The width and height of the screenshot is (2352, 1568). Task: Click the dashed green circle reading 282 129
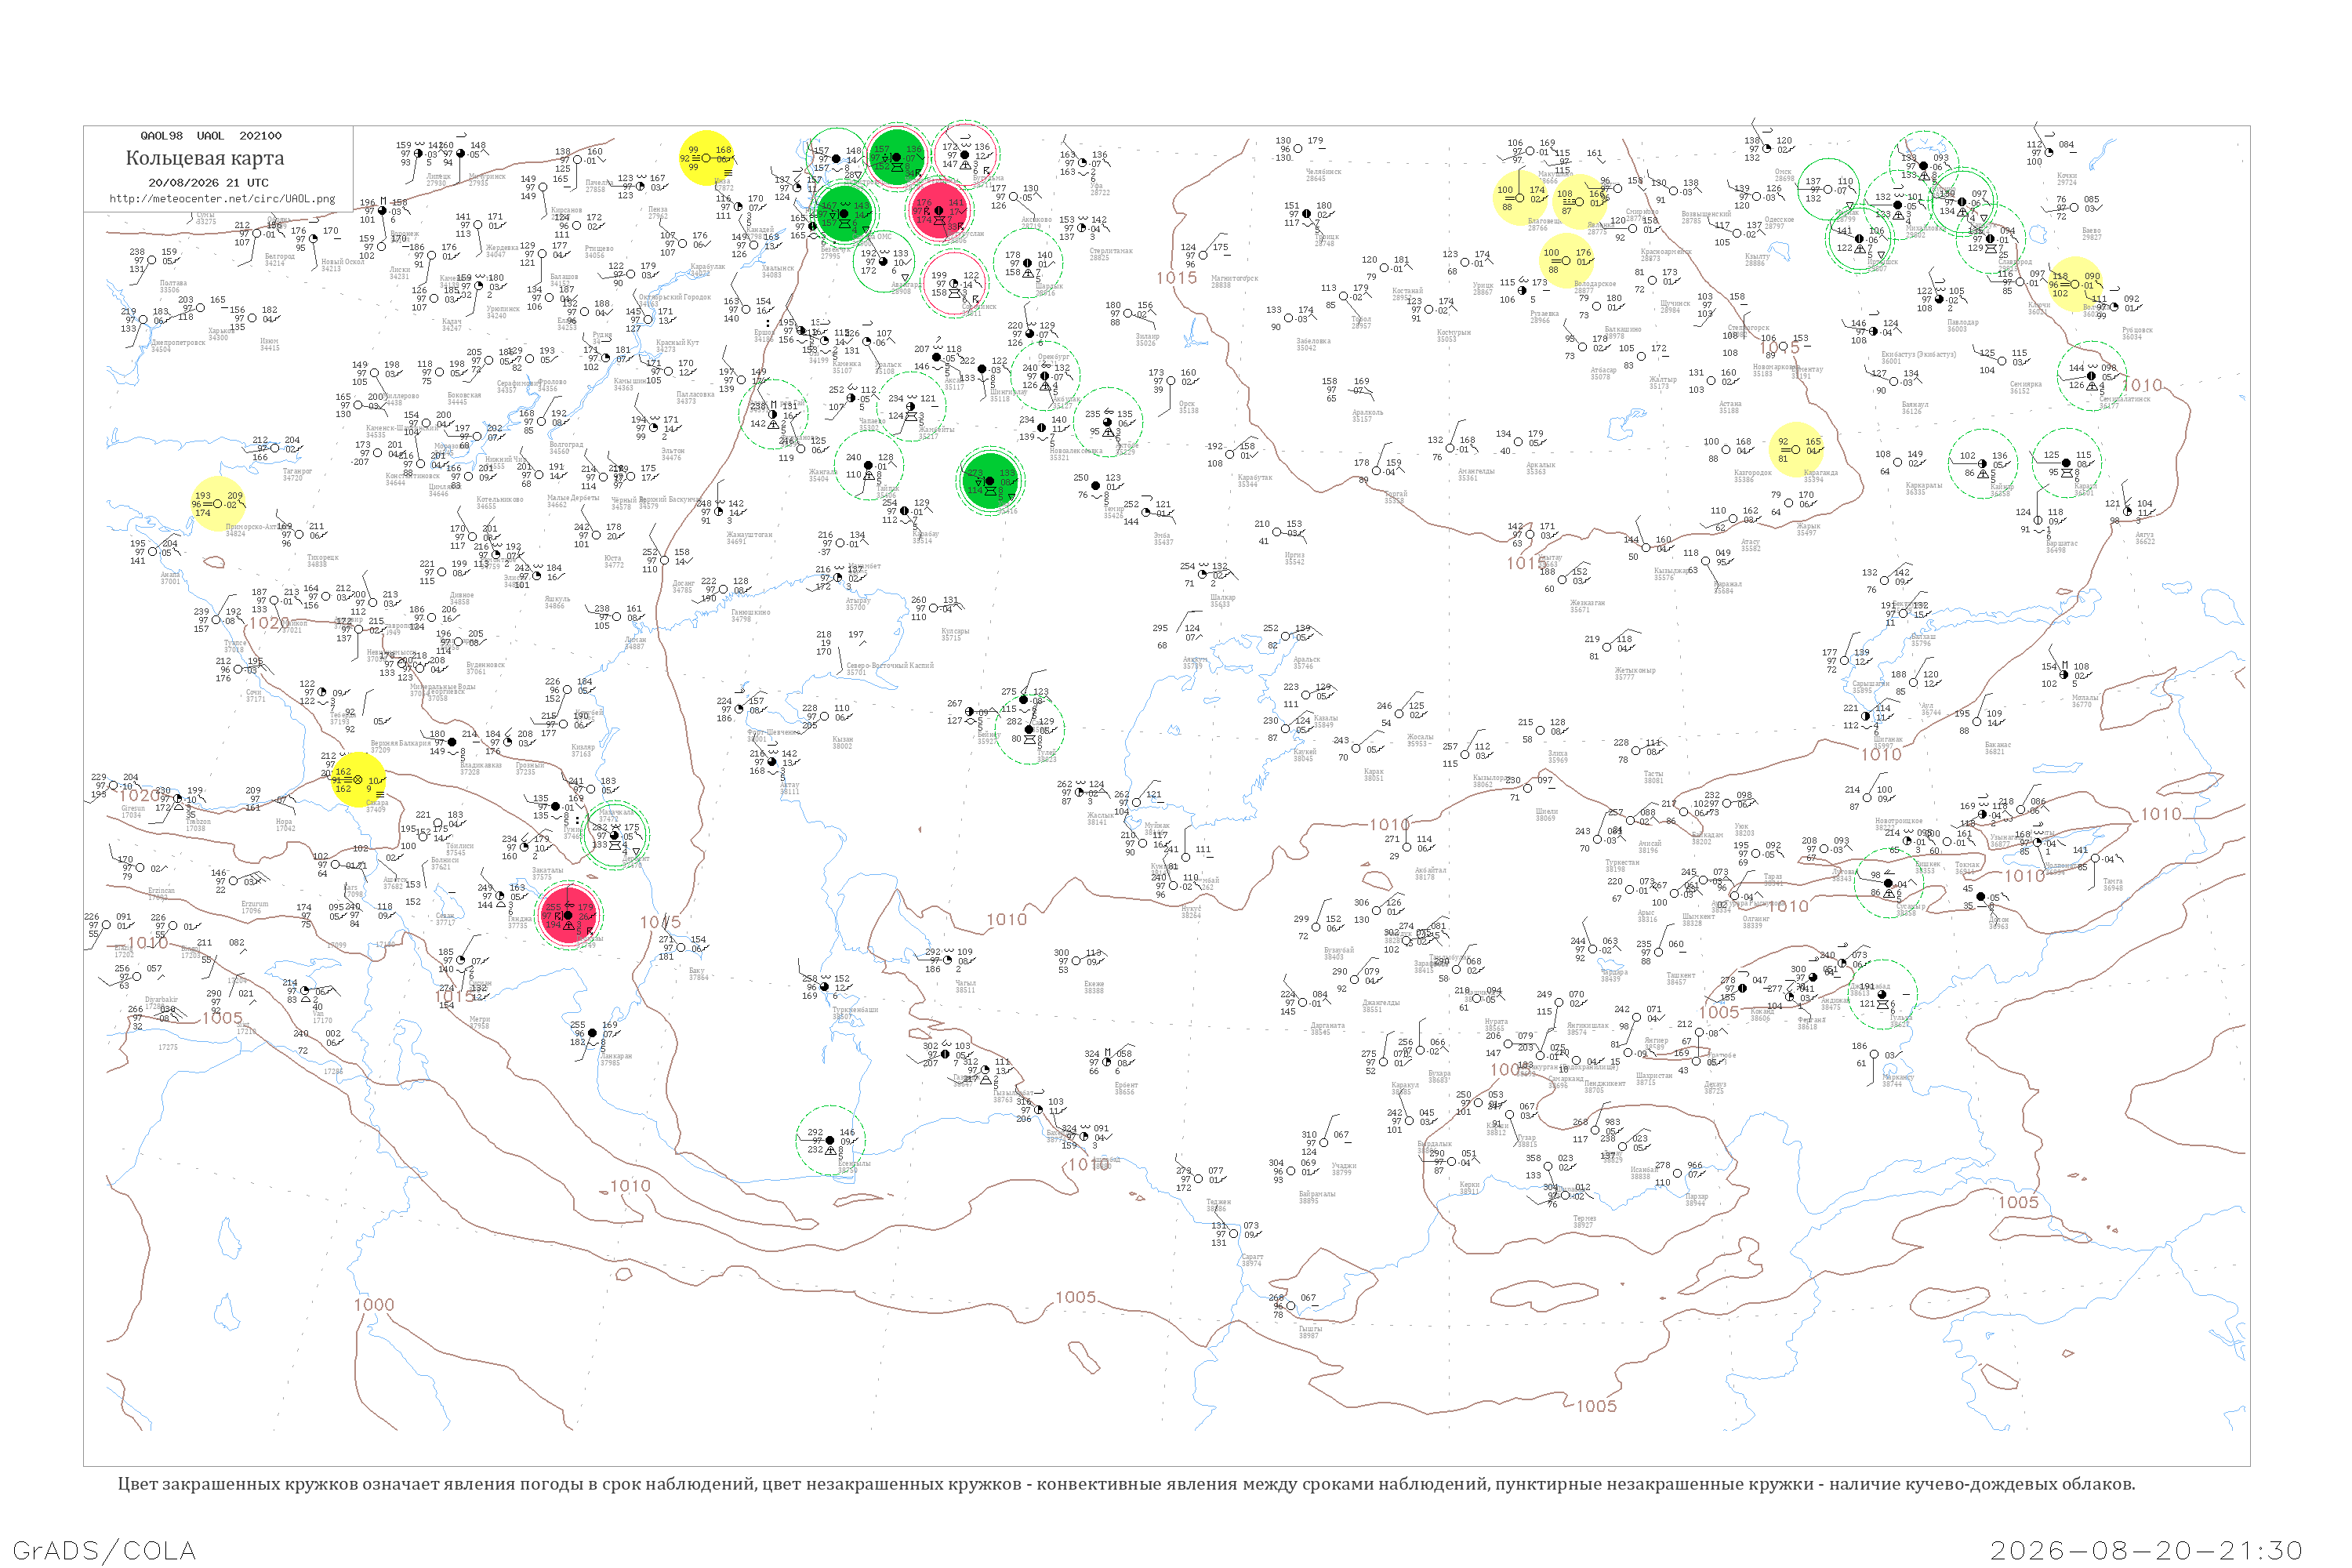(x=1029, y=729)
